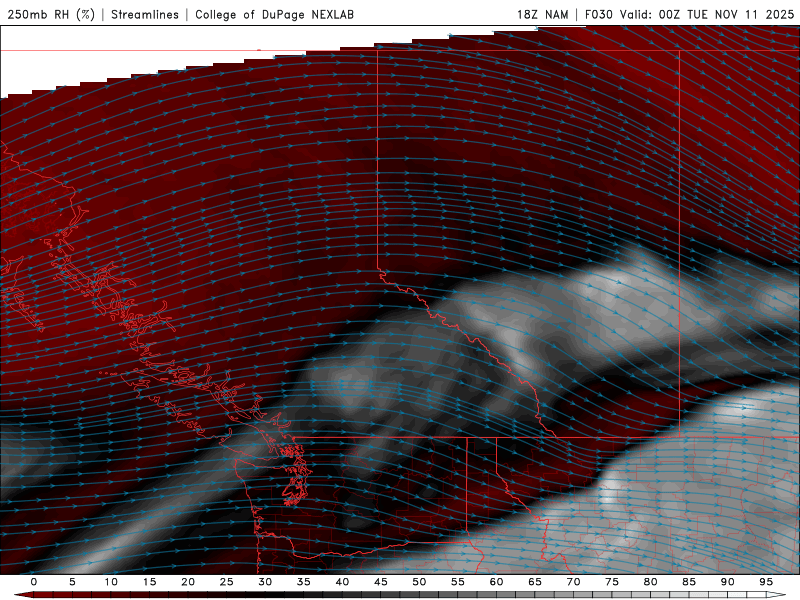Click the colorbar label '80'
The image size is (800, 600).
click(651, 582)
